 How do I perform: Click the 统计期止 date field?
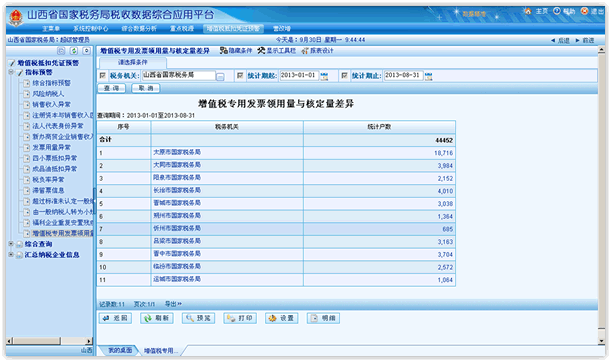pyautogui.click(x=403, y=76)
